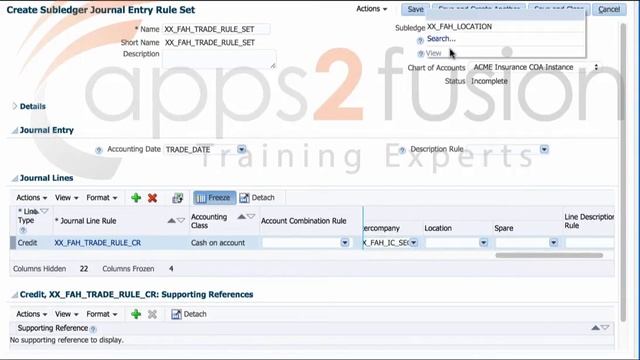The image size is (640, 360).
Task: Open Supporting References Format menu
Action: click(102, 314)
